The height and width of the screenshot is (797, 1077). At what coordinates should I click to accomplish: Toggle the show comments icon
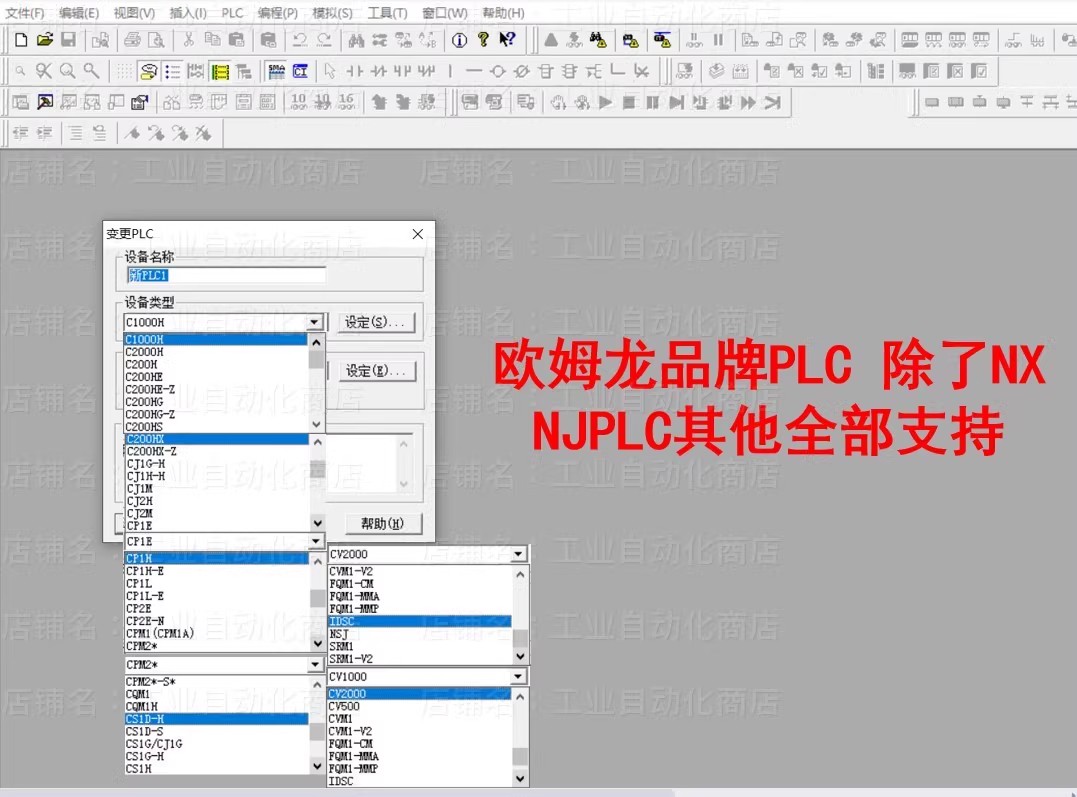(x=148, y=71)
